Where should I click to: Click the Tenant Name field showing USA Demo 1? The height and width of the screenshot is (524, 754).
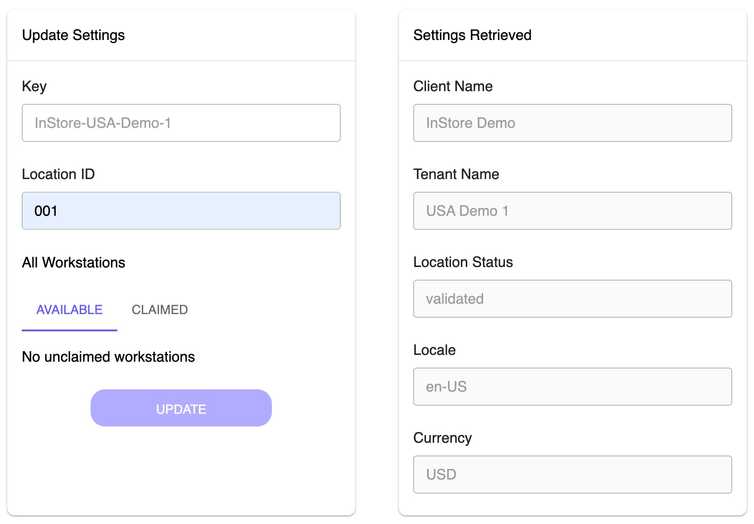pos(572,211)
